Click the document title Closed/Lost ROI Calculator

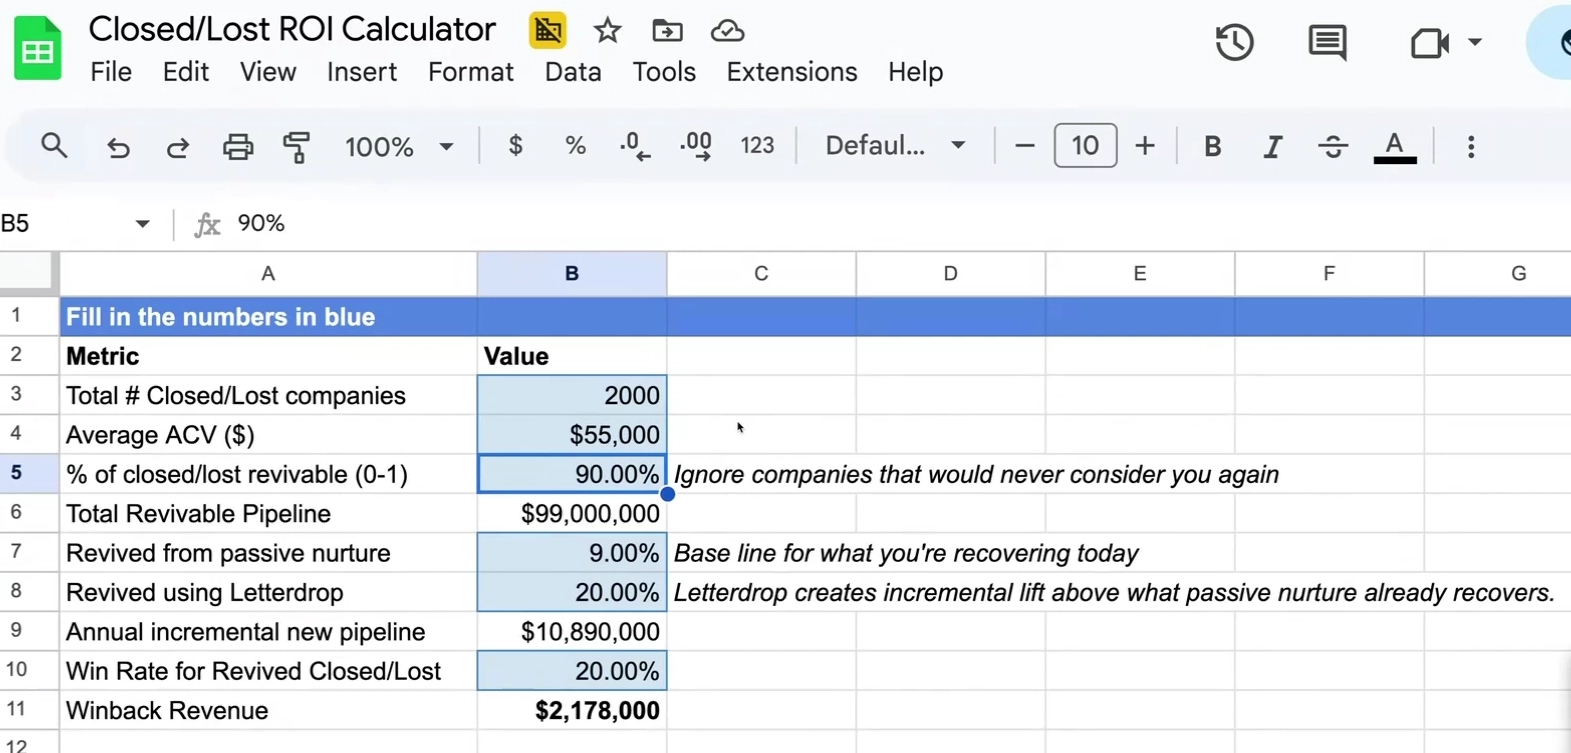(x=292, y=29)
